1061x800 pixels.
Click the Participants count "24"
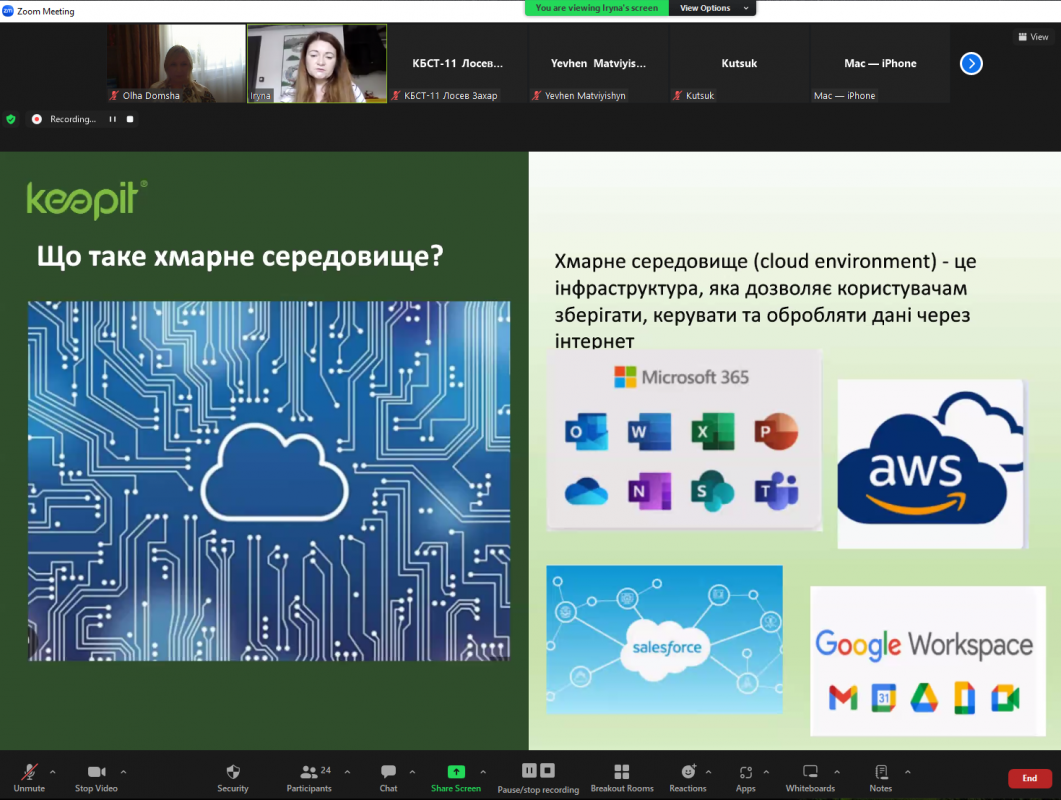pyautogui.click(x=325, y=770)
